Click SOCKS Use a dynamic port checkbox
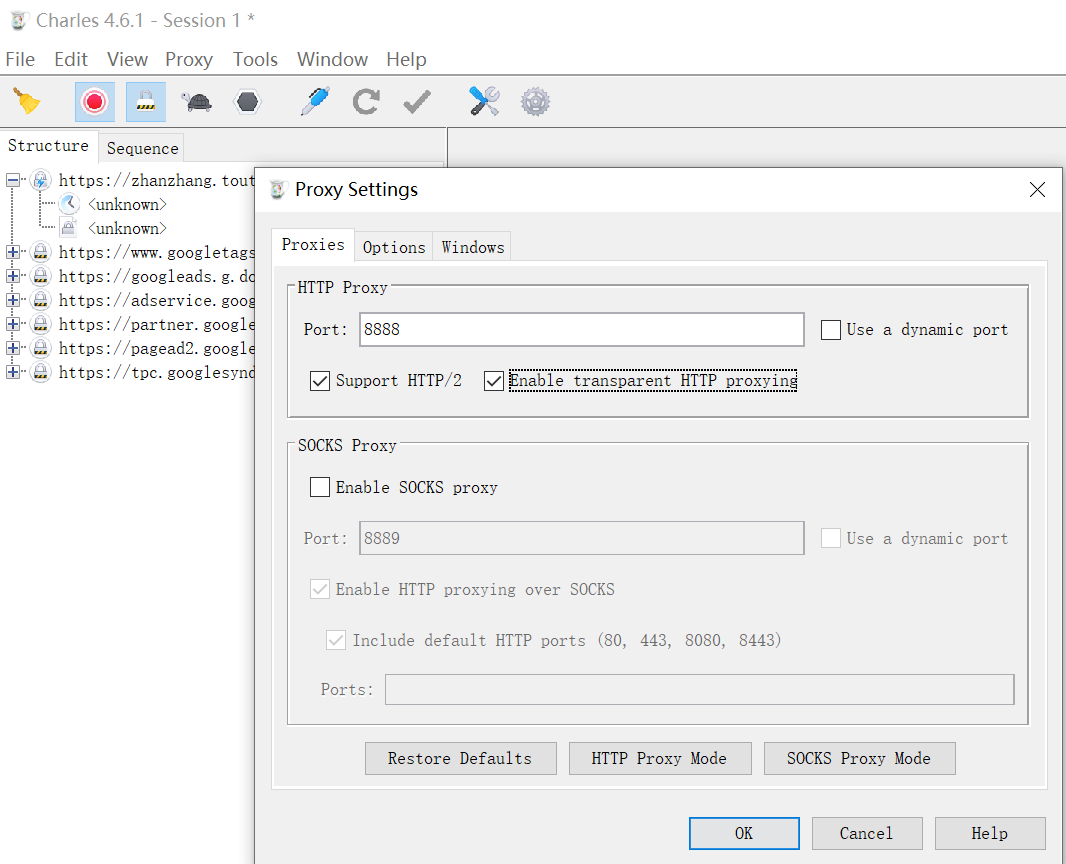The width and height of the screenshot is (1066, 864). (831, 538)
